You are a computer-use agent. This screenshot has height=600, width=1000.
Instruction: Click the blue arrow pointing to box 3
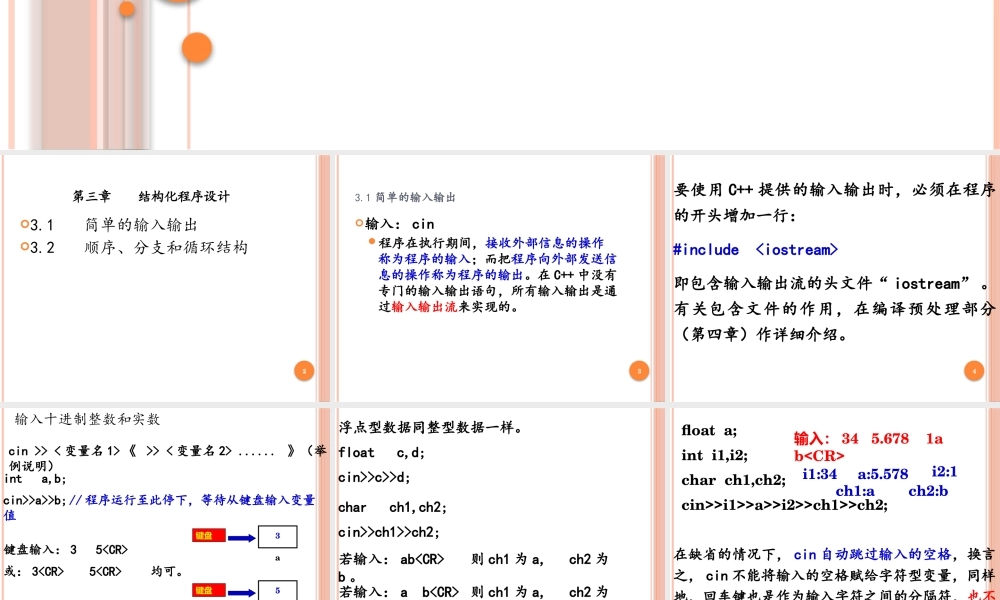pos(240,535)
